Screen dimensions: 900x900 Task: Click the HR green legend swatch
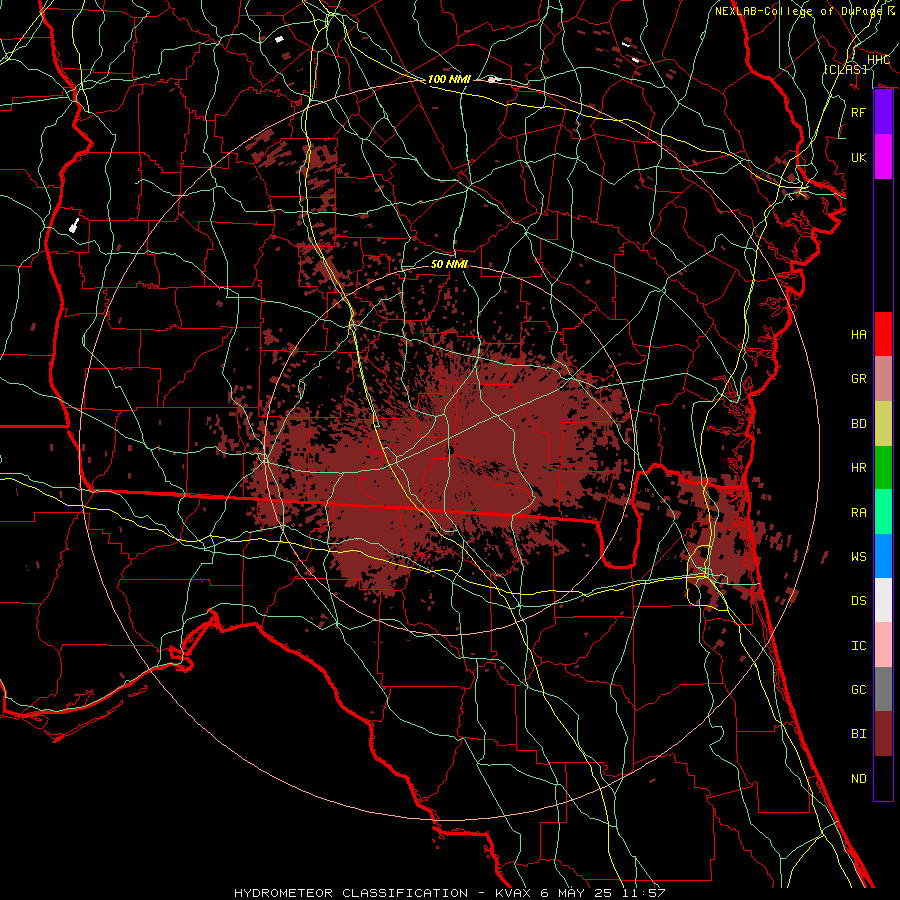point(883,468)
